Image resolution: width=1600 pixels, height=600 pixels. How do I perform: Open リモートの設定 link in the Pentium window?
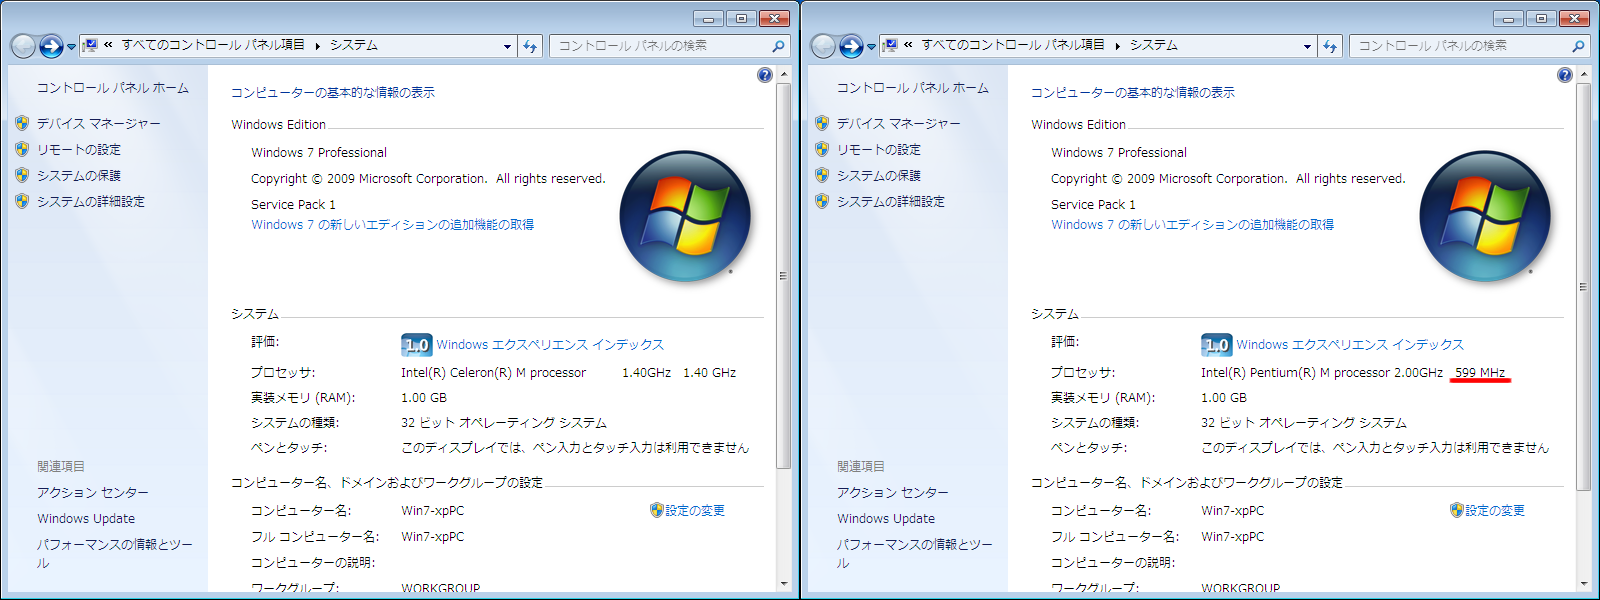879,149
